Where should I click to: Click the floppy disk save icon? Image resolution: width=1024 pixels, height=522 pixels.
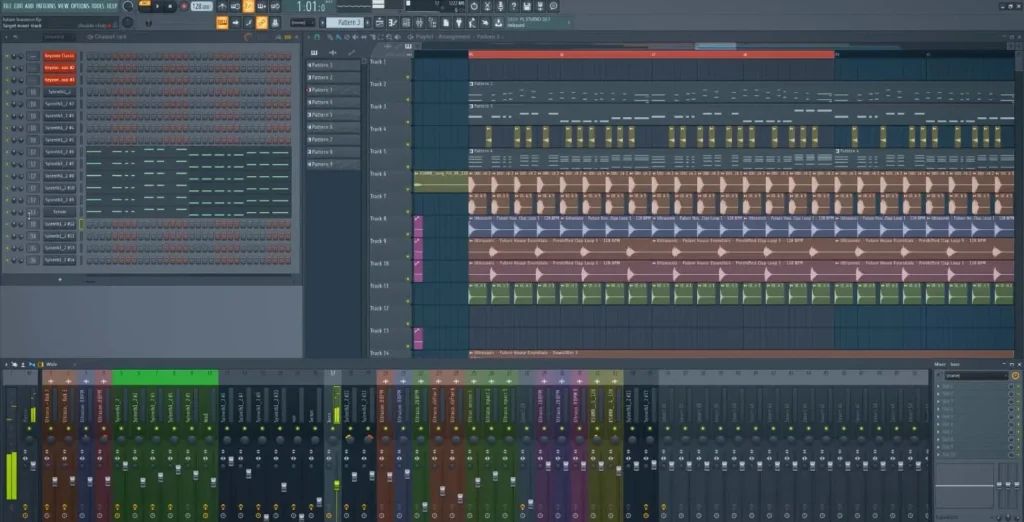[527, 6]
